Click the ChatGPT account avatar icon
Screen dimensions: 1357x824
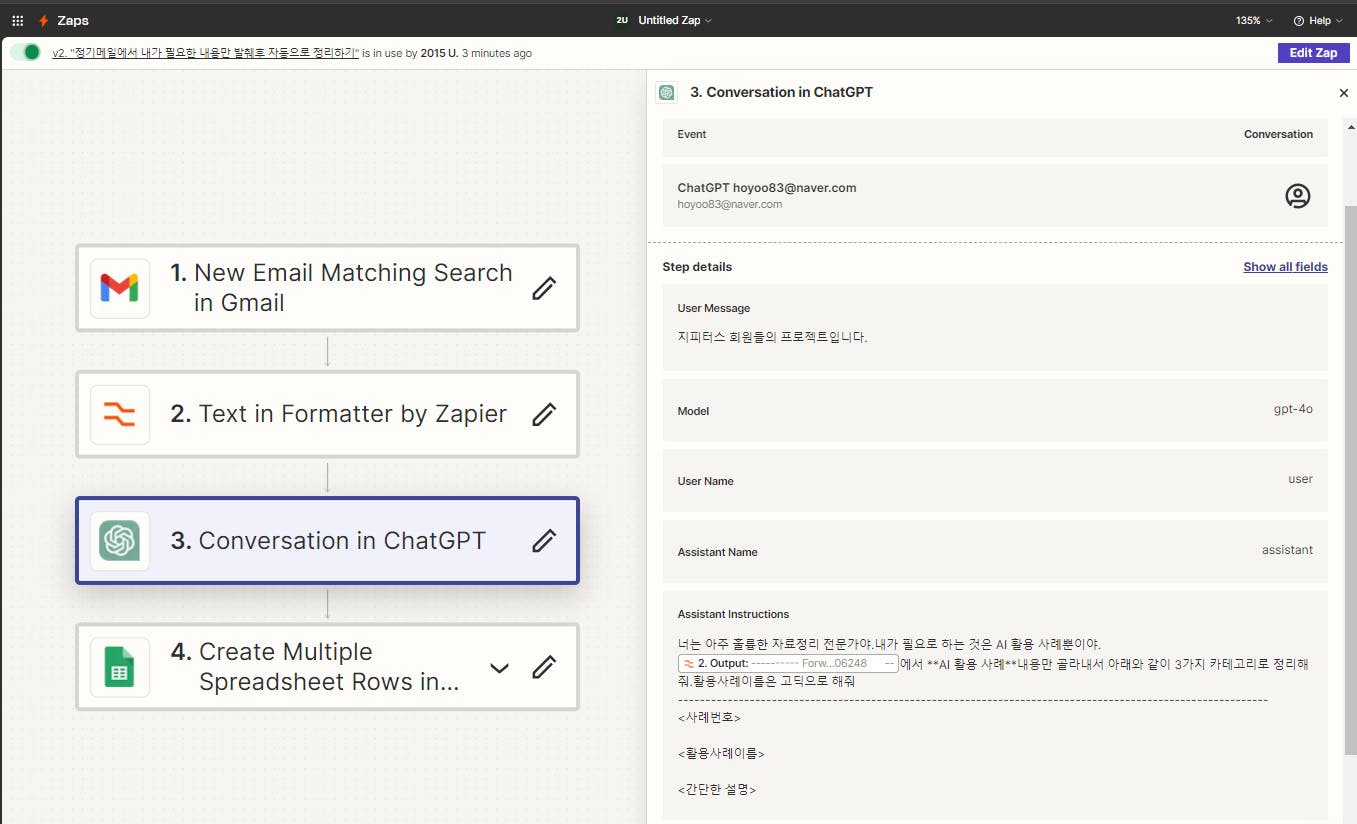[x=1297, y=196]
